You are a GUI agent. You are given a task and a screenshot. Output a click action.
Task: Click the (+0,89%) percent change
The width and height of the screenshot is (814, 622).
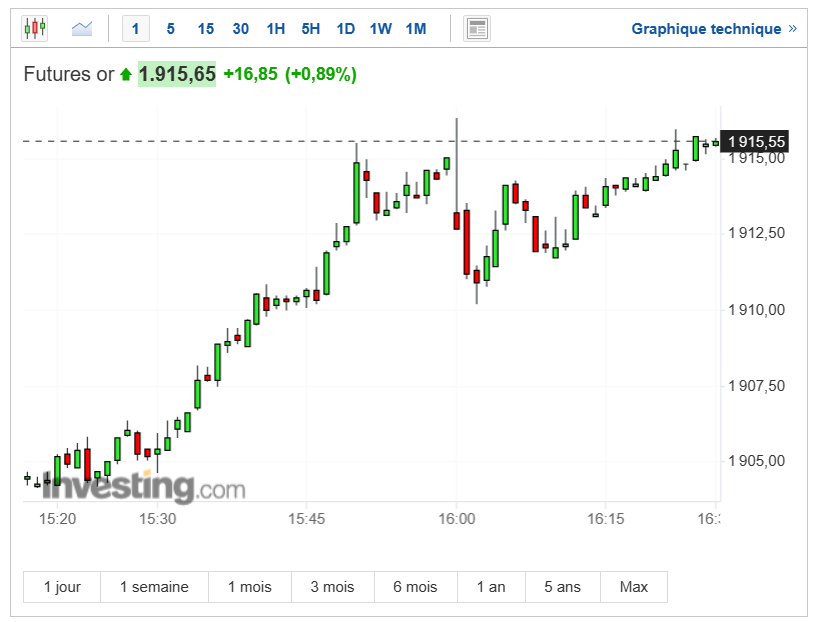click(x=321, y=74)
